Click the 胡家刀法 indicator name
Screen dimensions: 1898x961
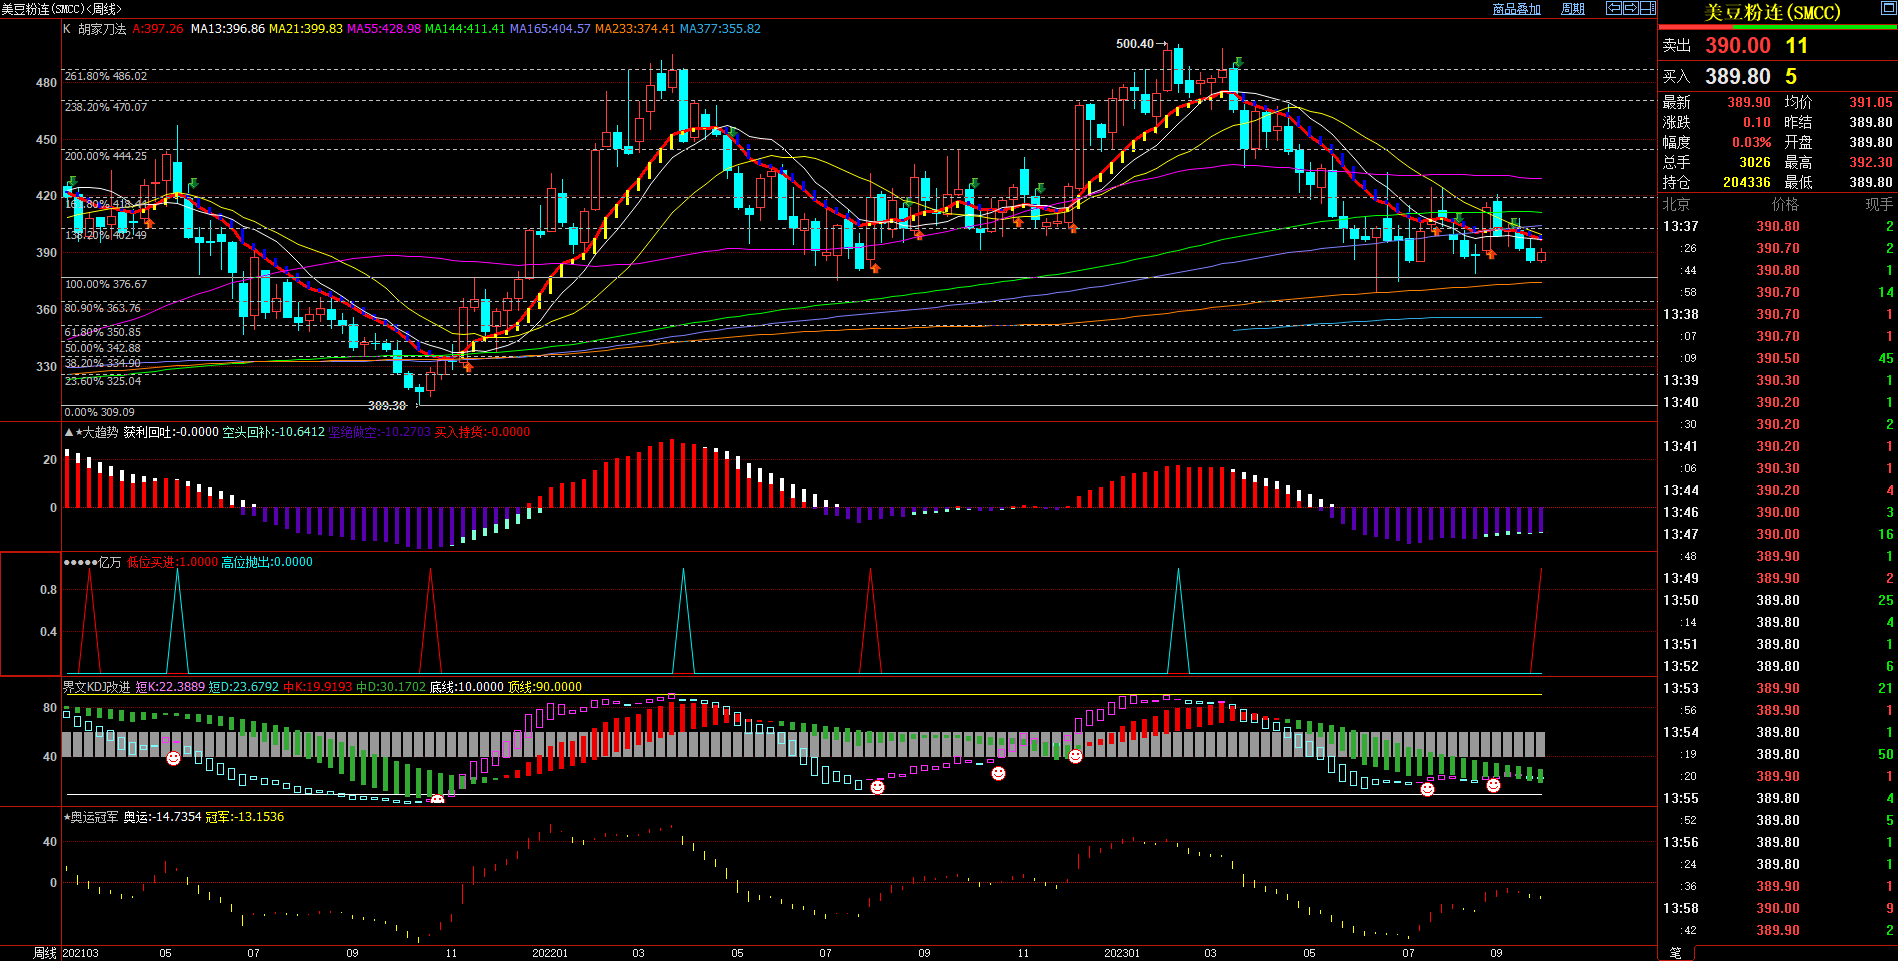tap(103, 29)
